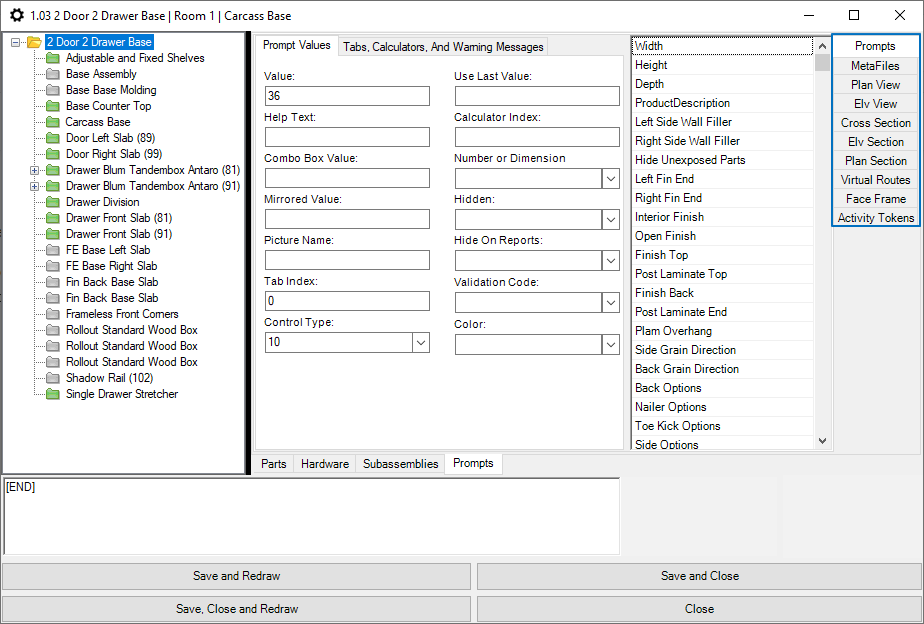Click the Tab Index field
924x624 pixels.
[347, 301]
